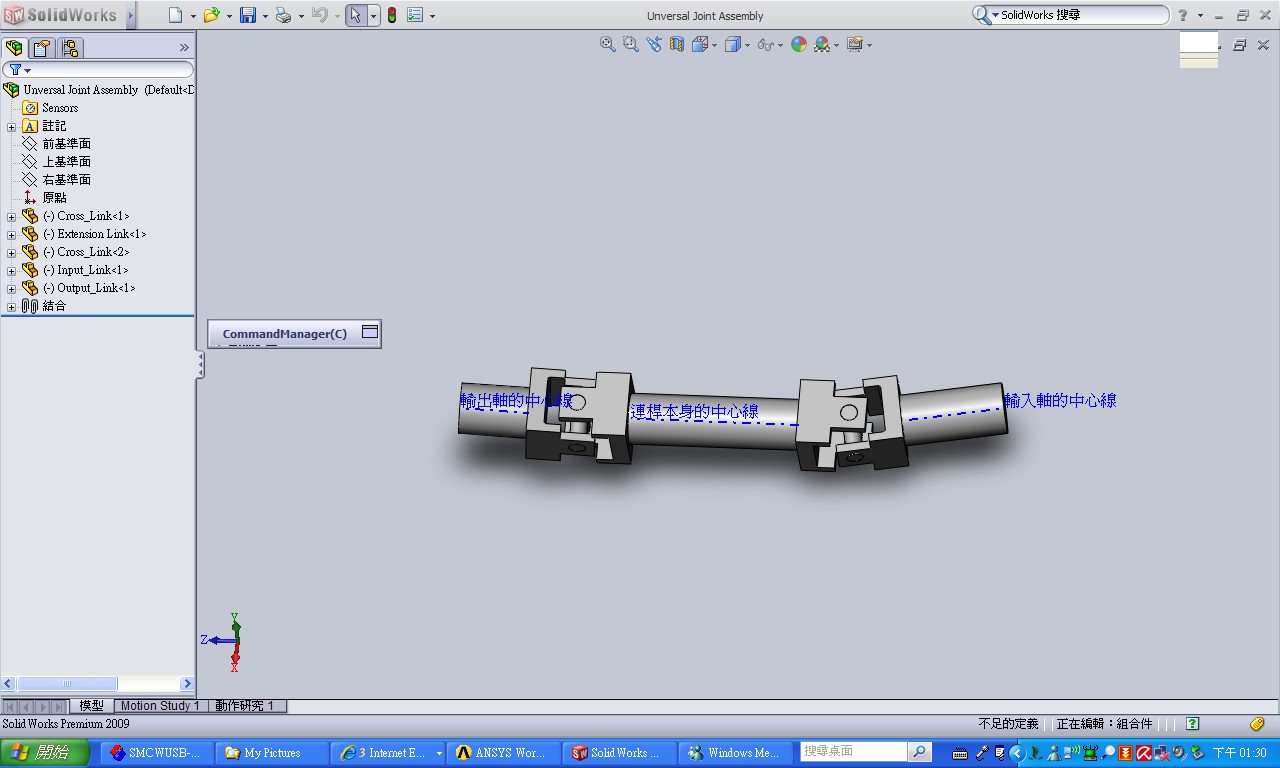
Task: Expand the 結合 mates folder
Action: pos(11,307)
